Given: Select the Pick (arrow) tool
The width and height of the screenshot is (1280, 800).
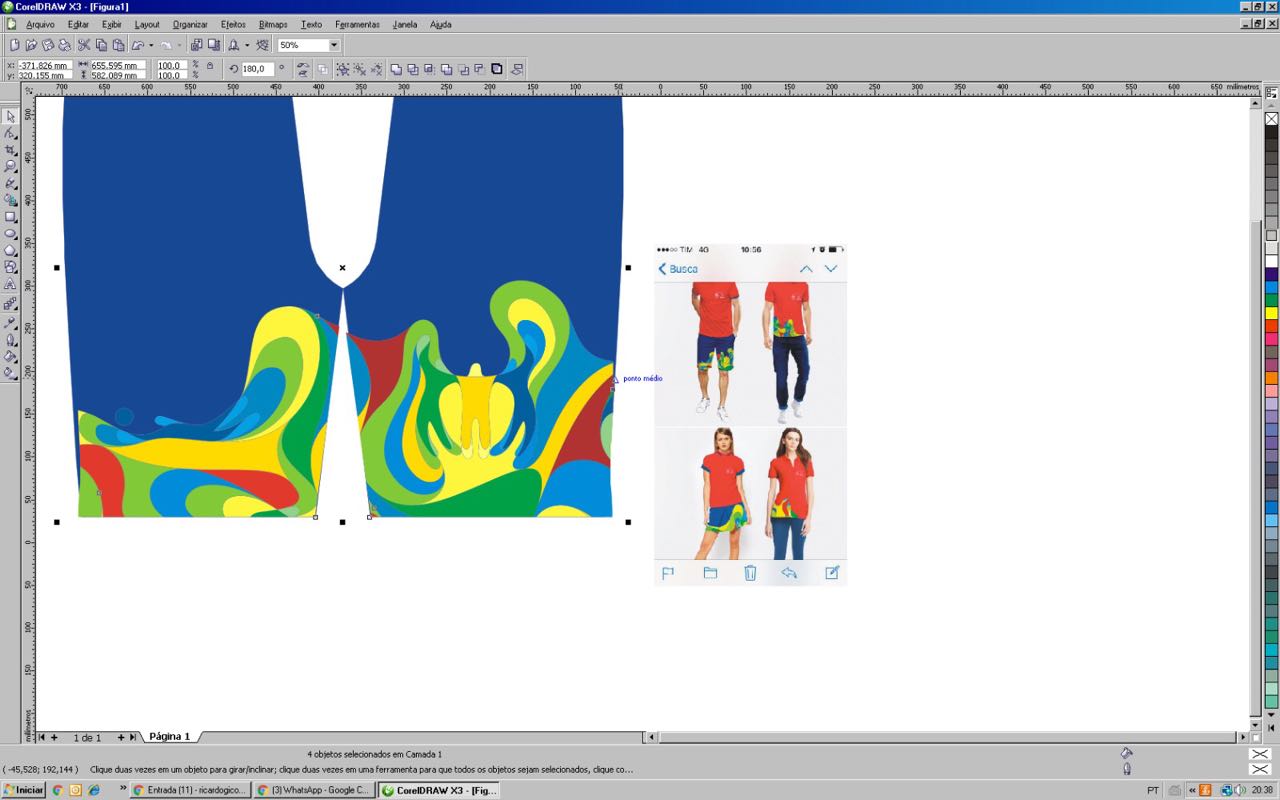Looking at the screenshot, I should [11, 116].
